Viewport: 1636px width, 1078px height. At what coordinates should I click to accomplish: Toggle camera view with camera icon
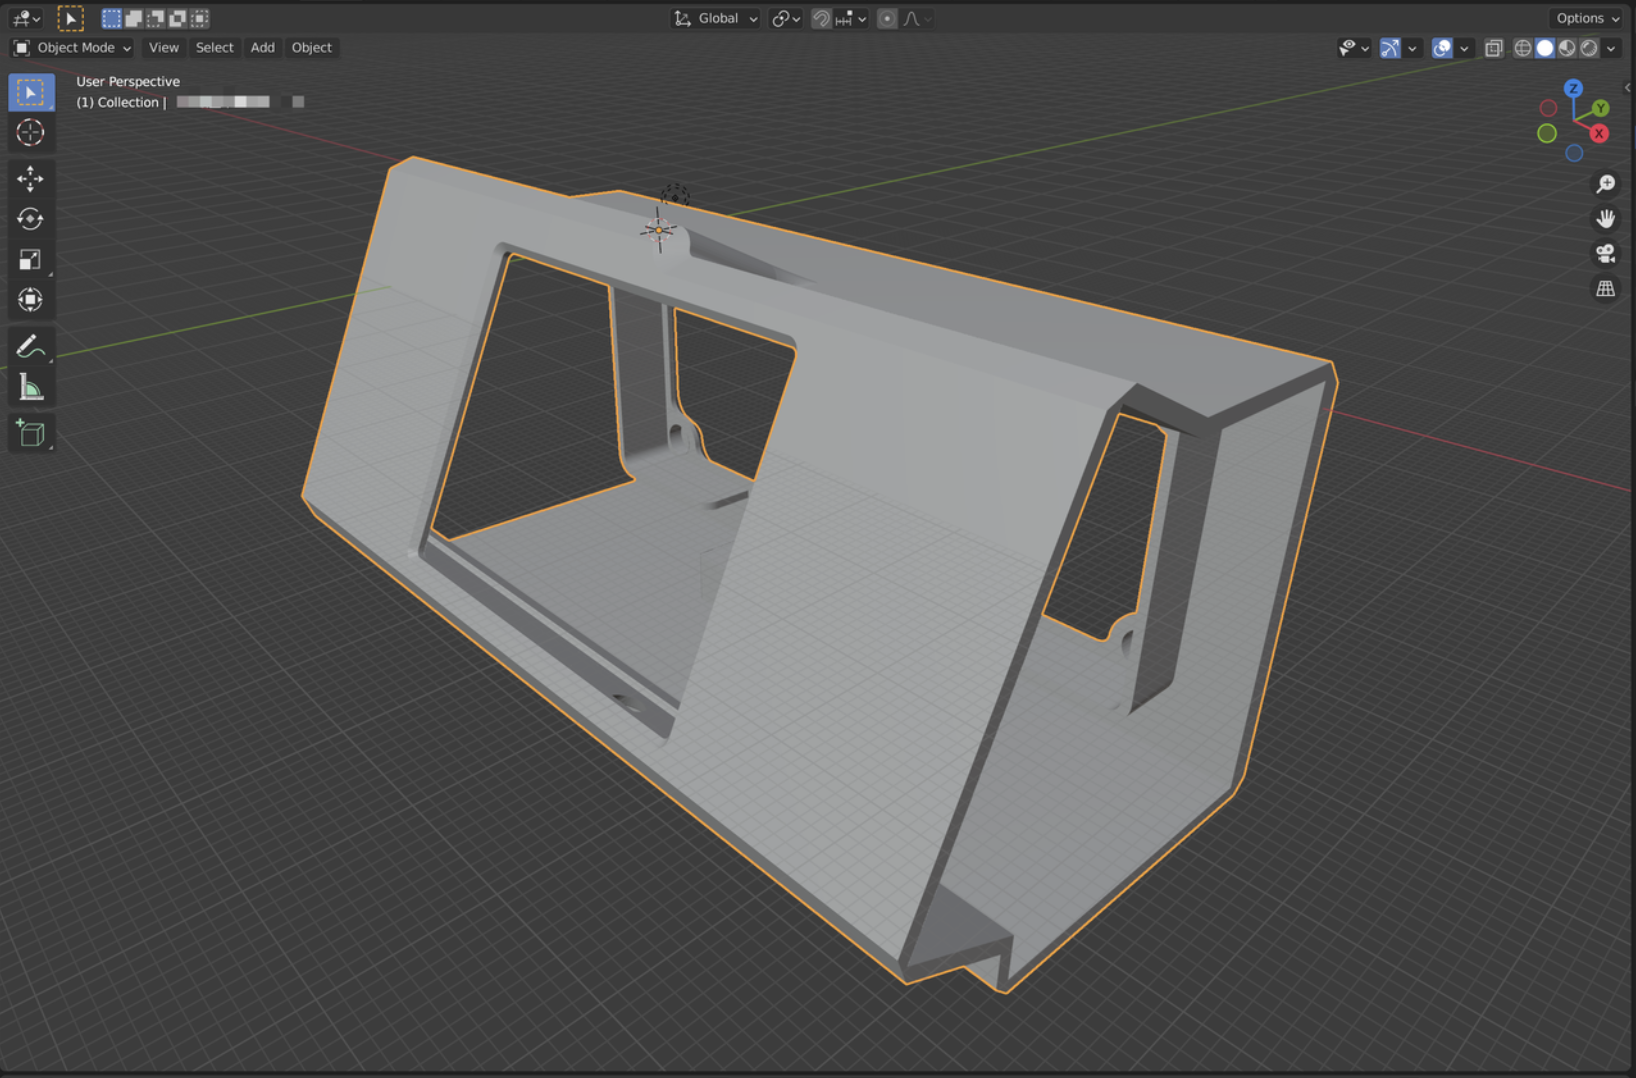point(1605,254)
